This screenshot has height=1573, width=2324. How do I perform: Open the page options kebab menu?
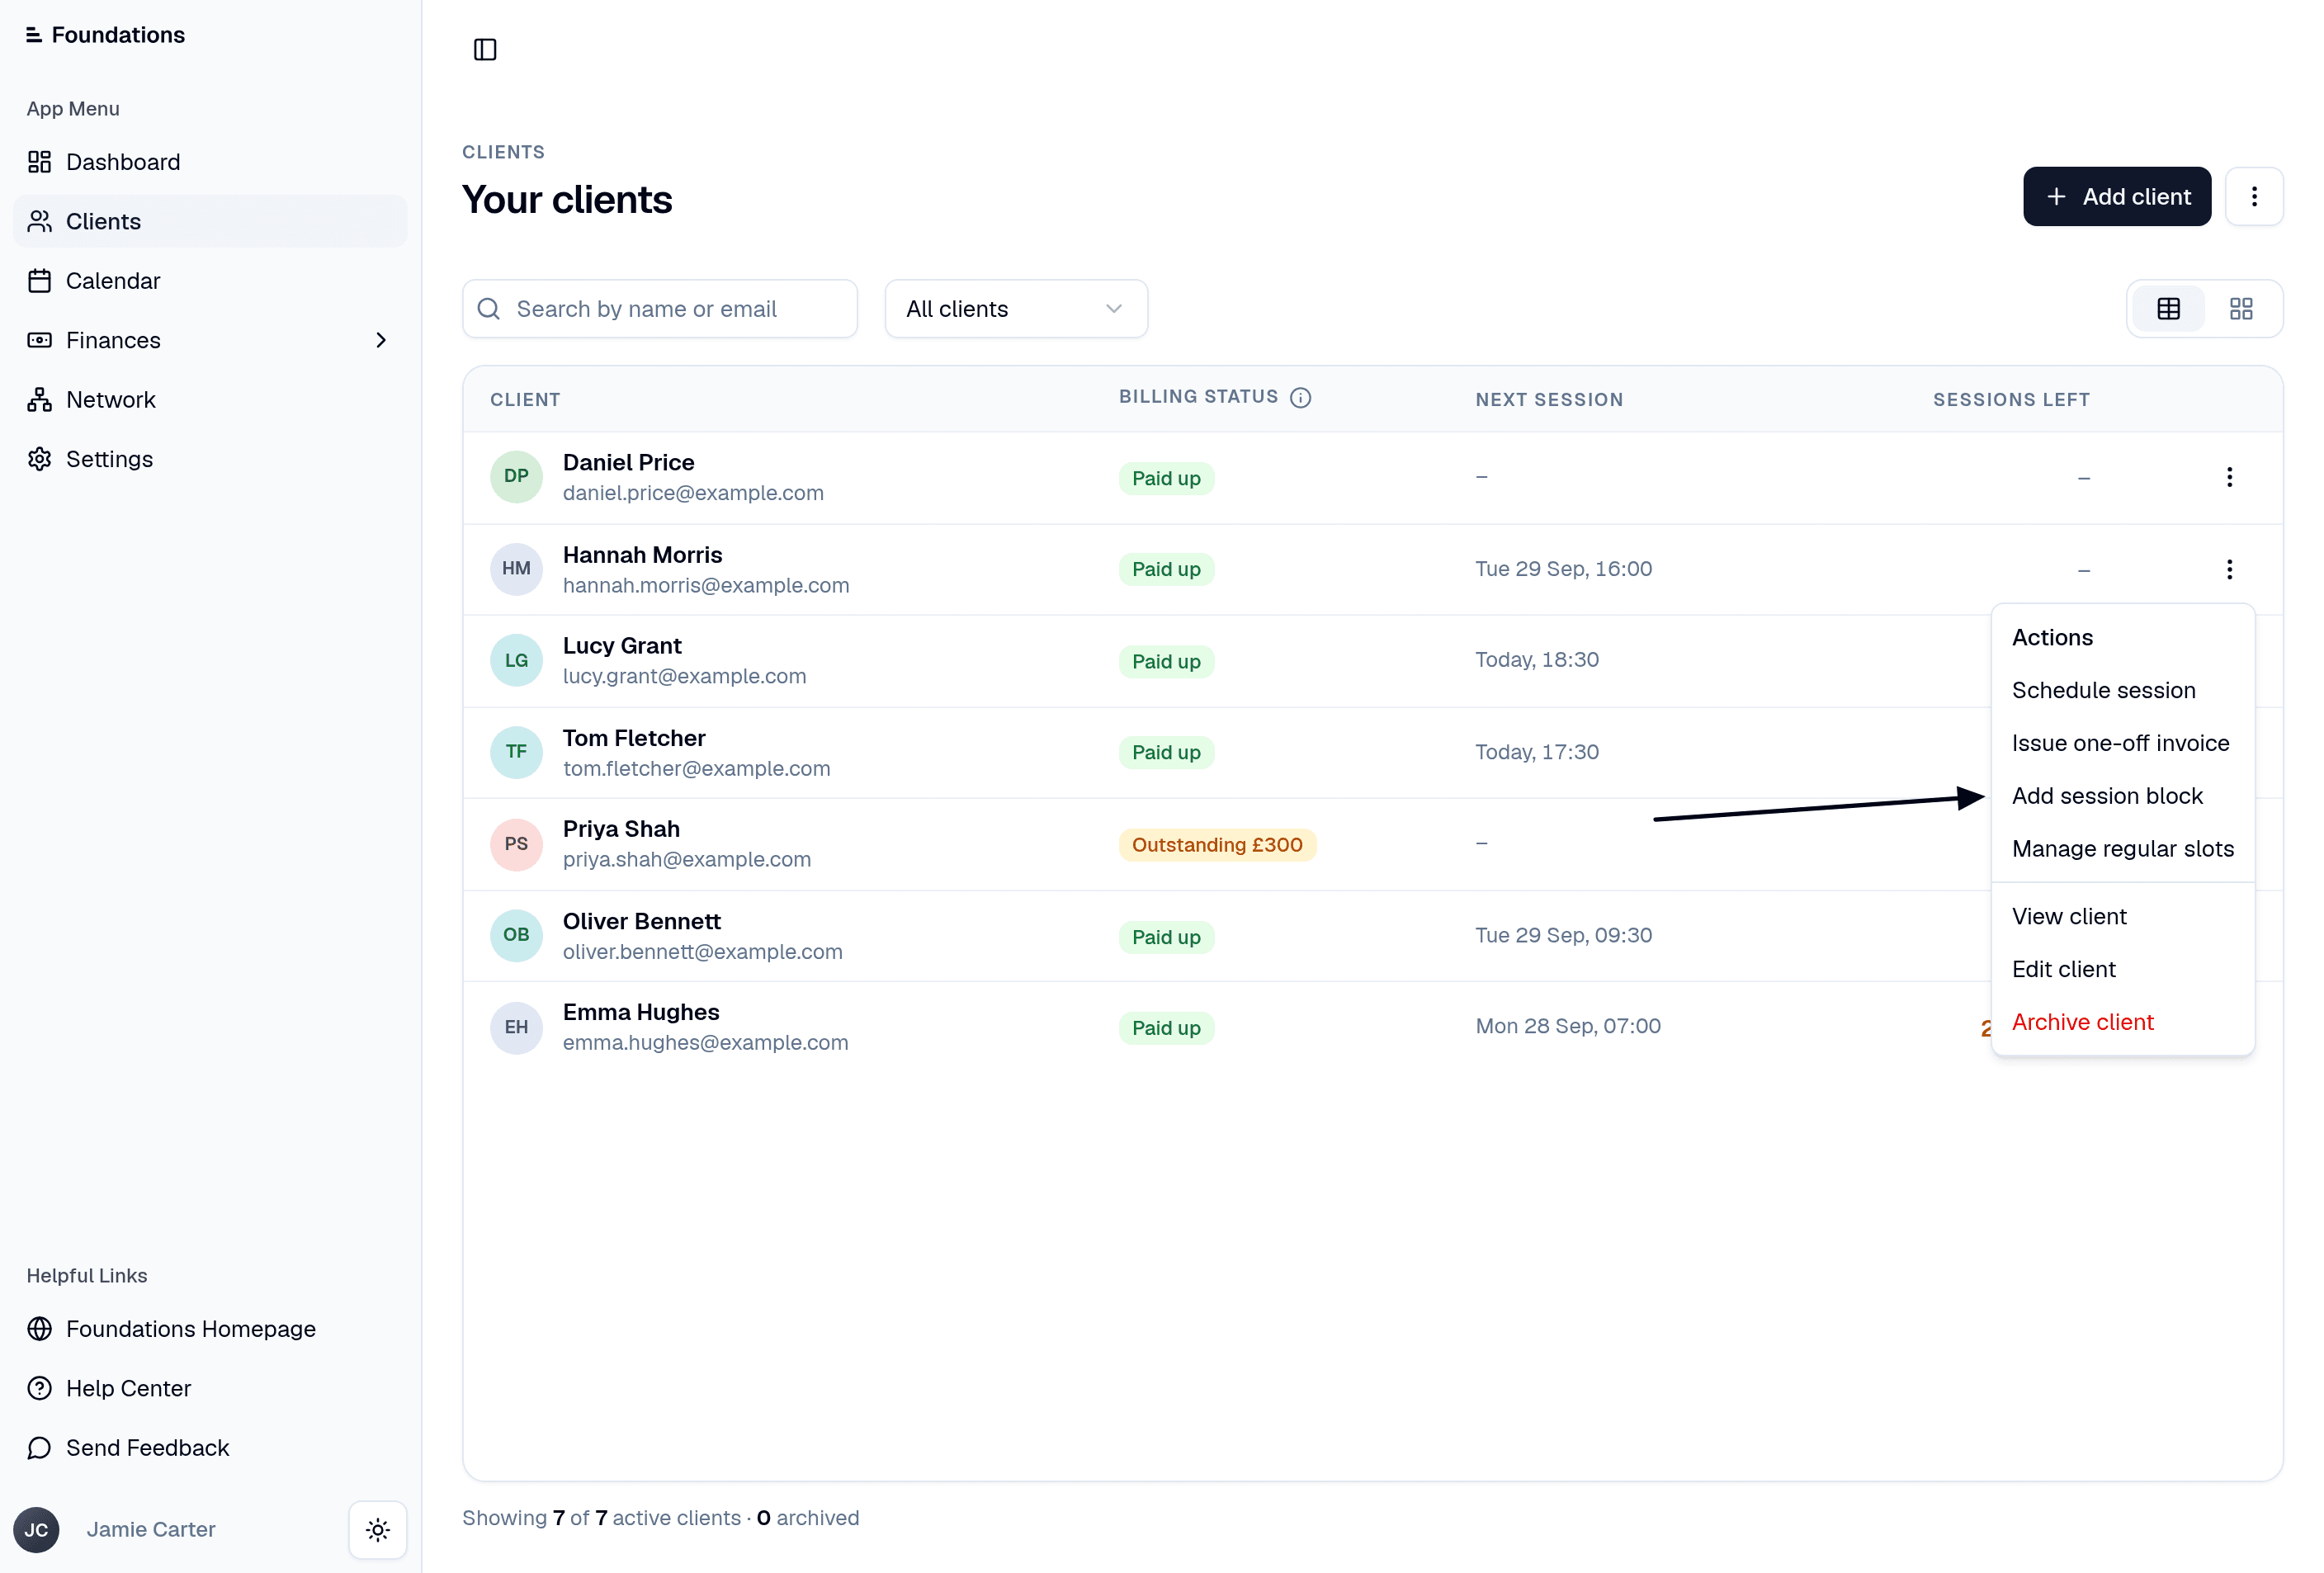pos(2254,197)
